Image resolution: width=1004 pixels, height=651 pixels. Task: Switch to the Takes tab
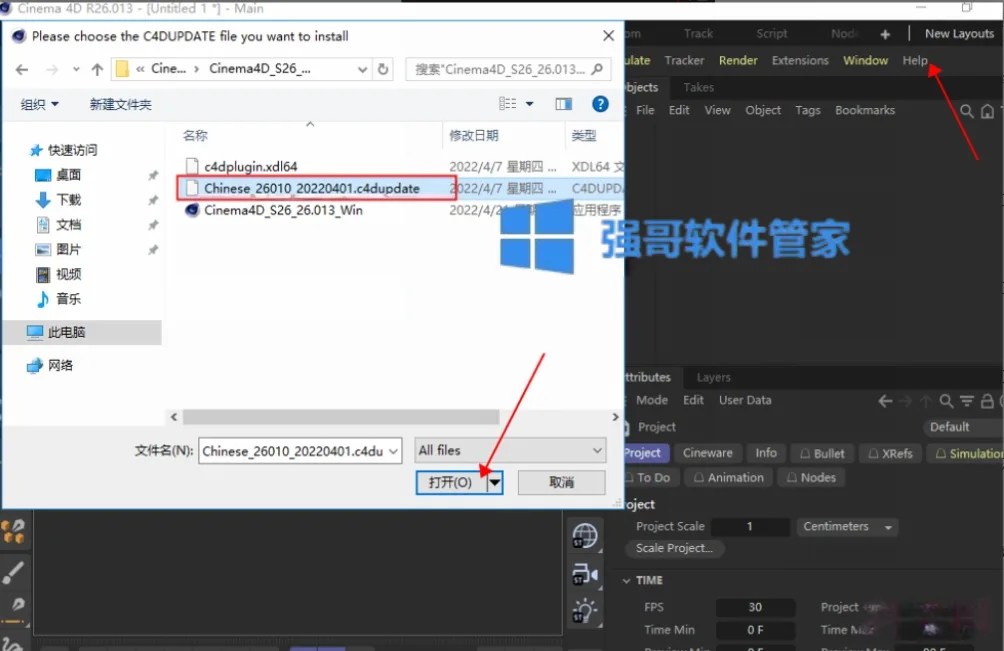pos(698,87)
